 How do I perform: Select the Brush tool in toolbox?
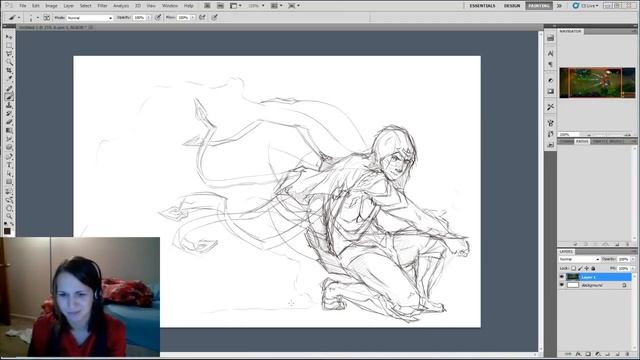(x=9, y=97)
